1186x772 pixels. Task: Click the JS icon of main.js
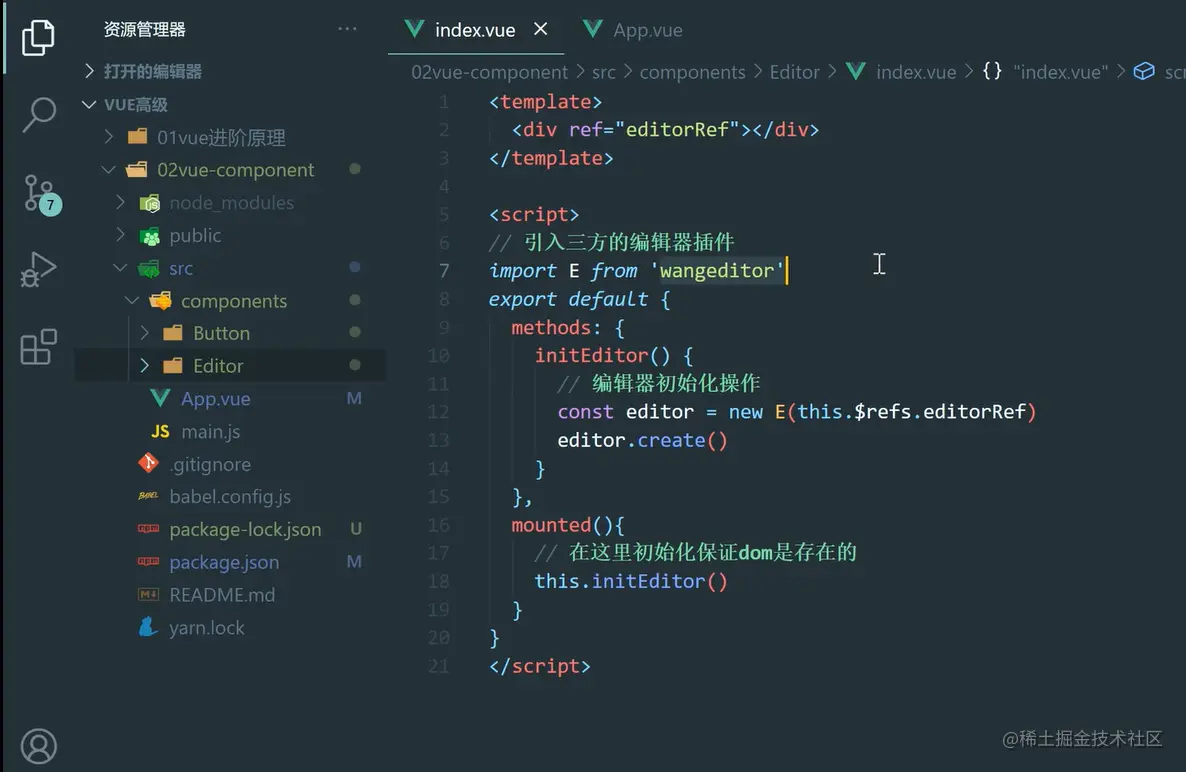tap(160, 432)
